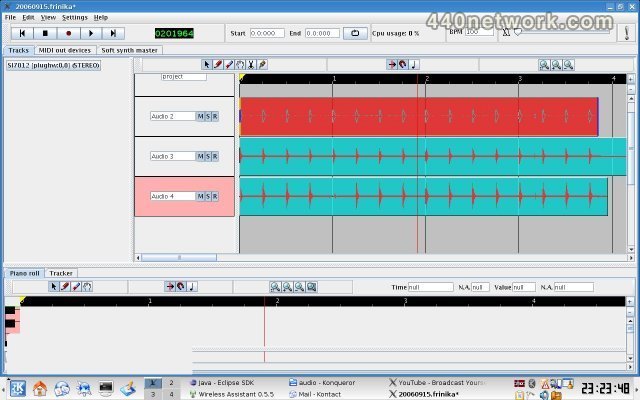
Task: Click middle zoom magnifier in tracks toolbar
Action: pos(556,65)
